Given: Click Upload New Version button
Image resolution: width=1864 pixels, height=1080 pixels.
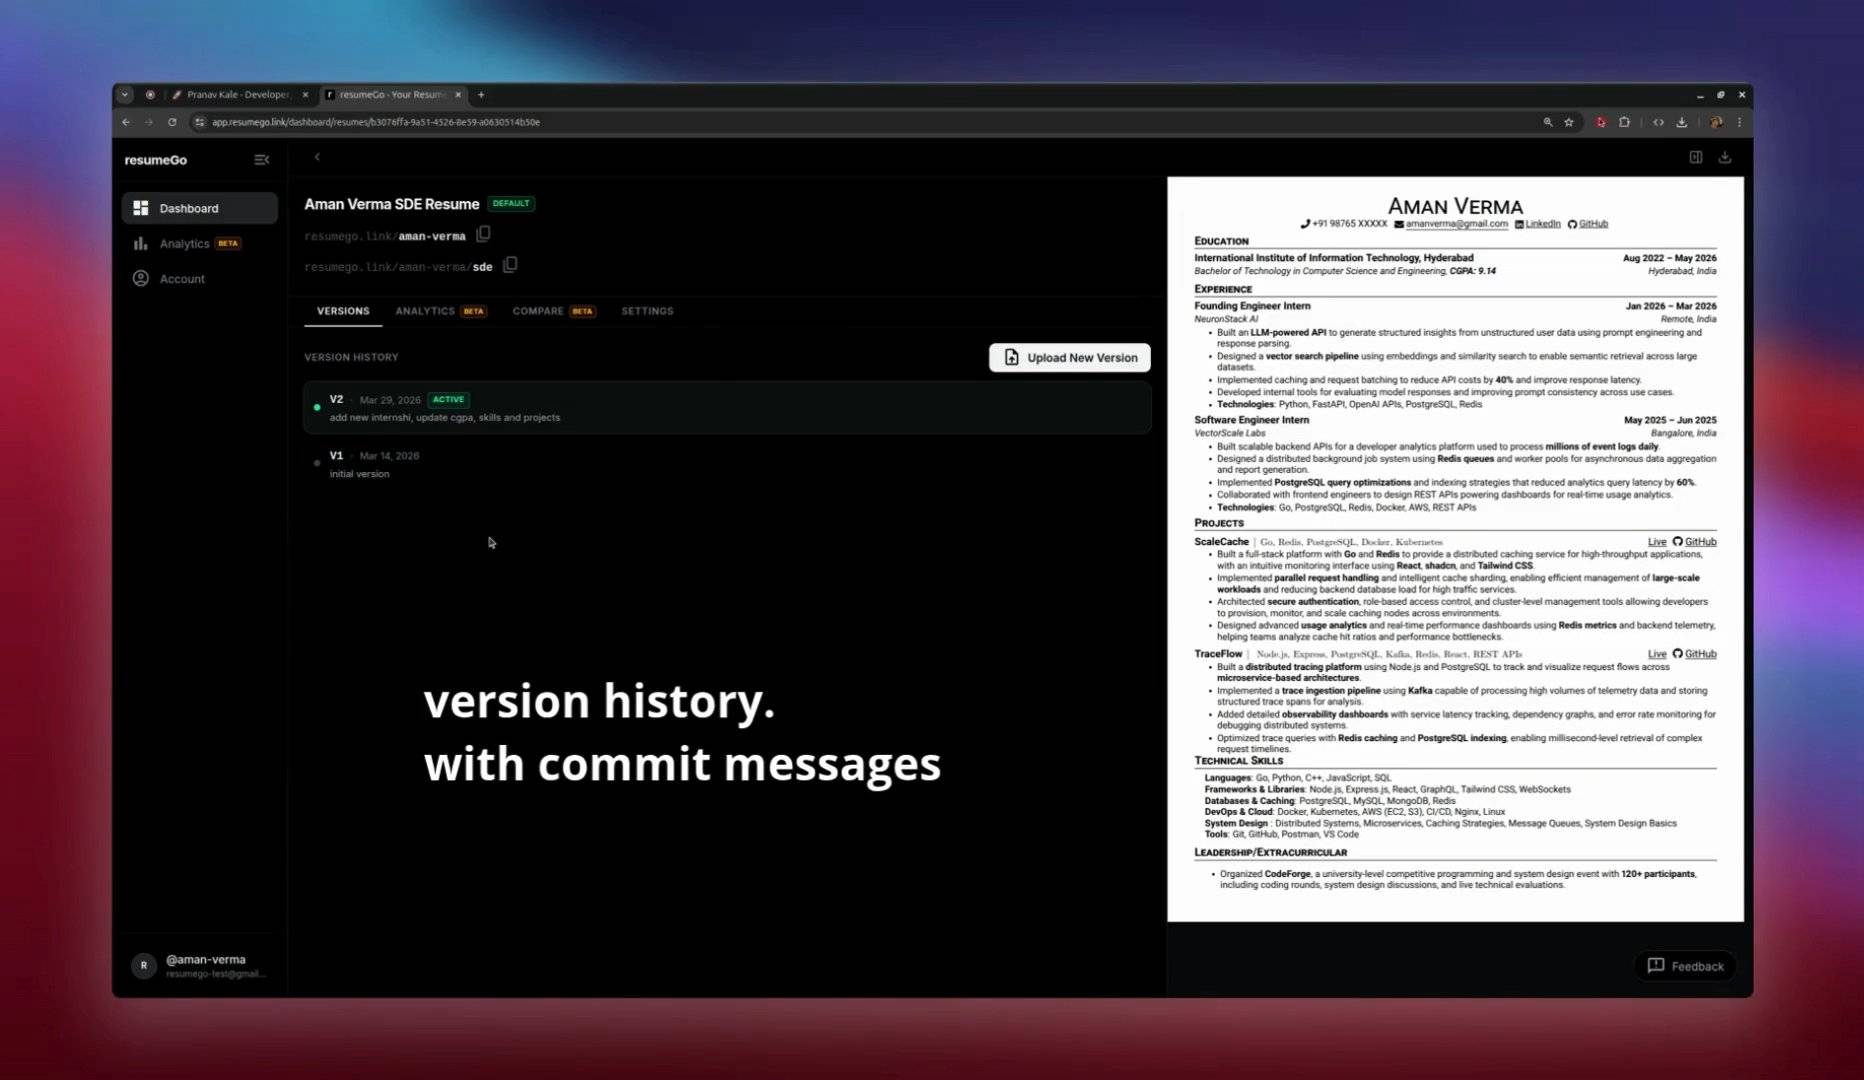Looking at the screenshot, I should pos(1069,357).
